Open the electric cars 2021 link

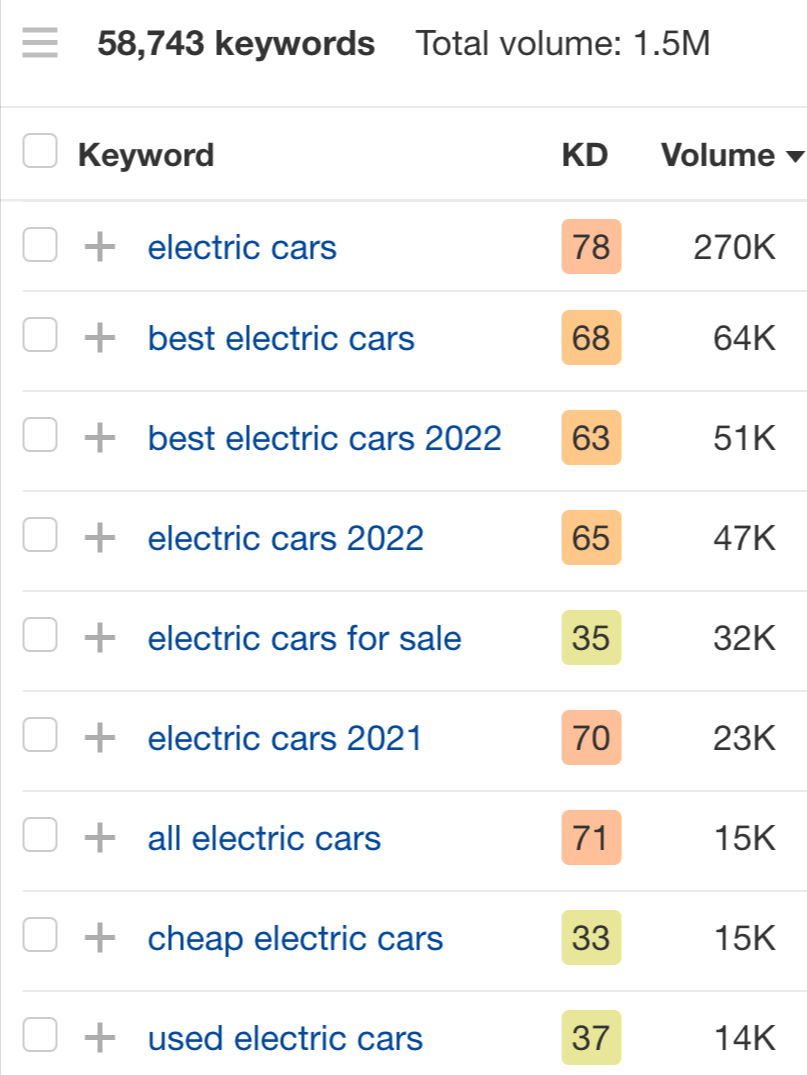tap(286, 738)
